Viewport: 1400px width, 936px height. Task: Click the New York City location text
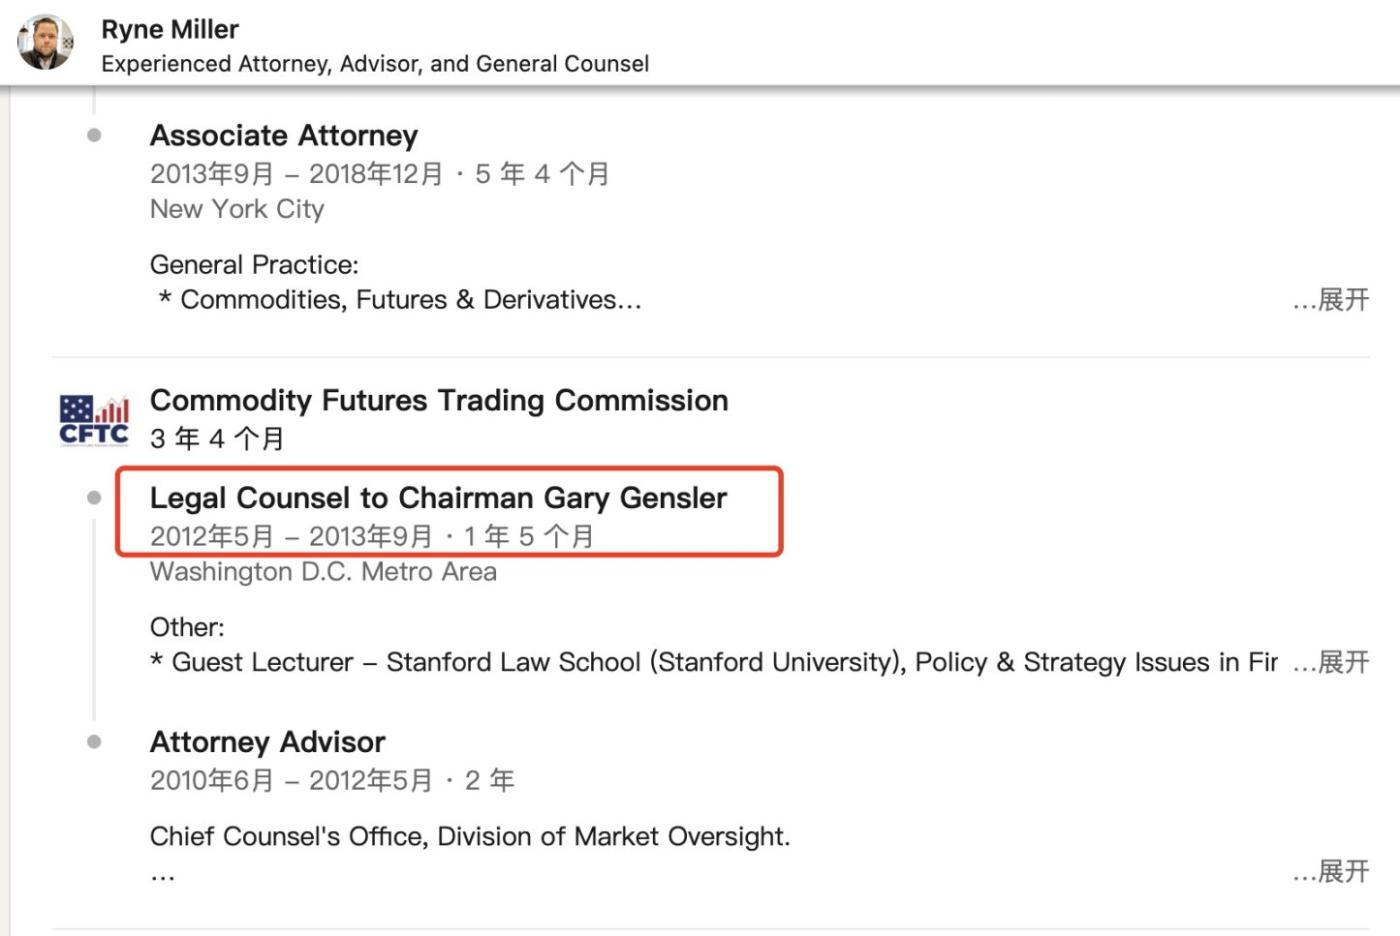[237, 209]
